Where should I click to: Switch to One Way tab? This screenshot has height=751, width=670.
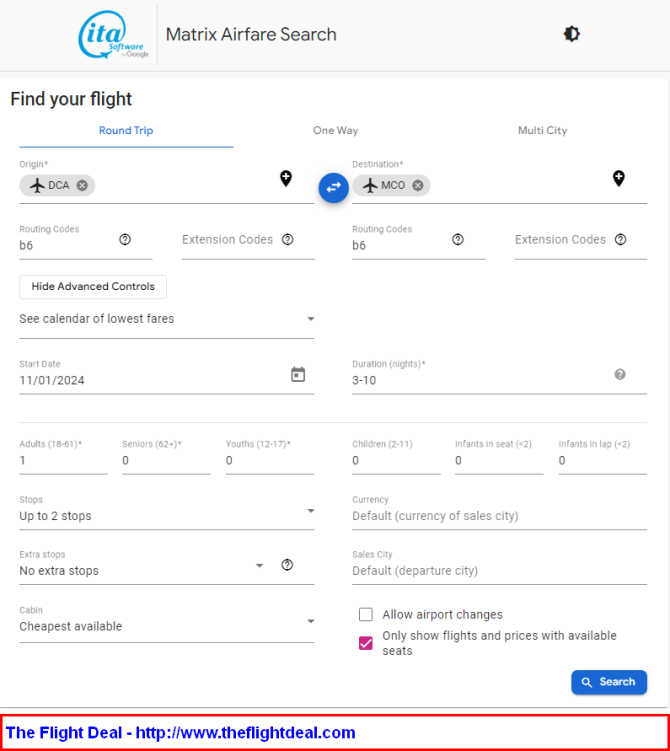(335, 130)
